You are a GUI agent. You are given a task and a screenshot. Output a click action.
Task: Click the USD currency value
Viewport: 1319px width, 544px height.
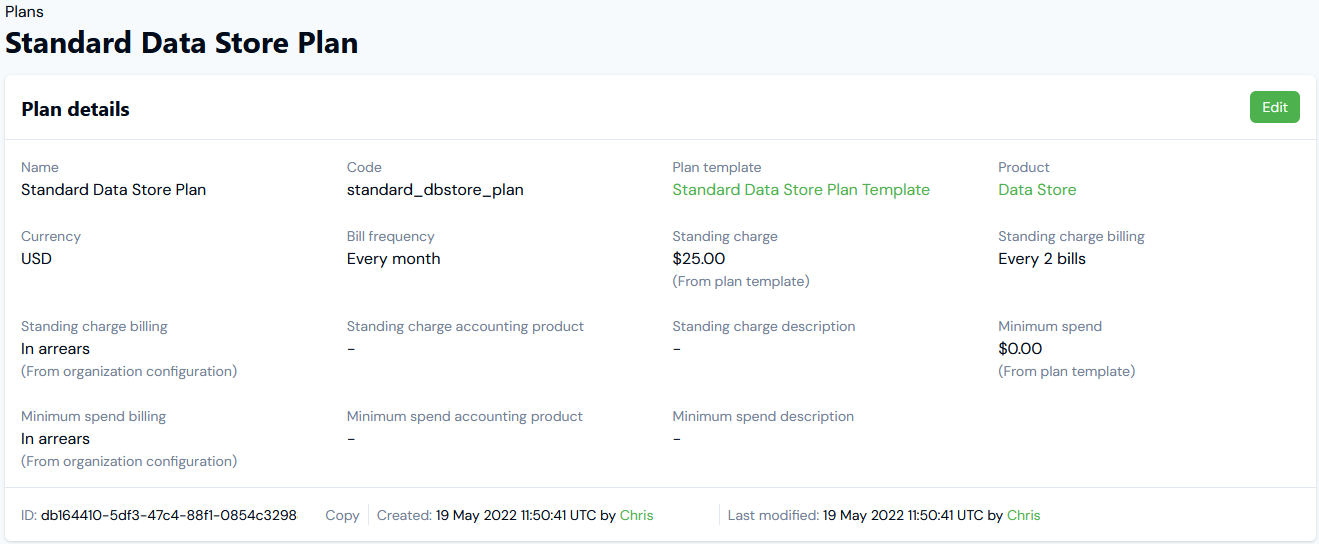tap(36, 259)
